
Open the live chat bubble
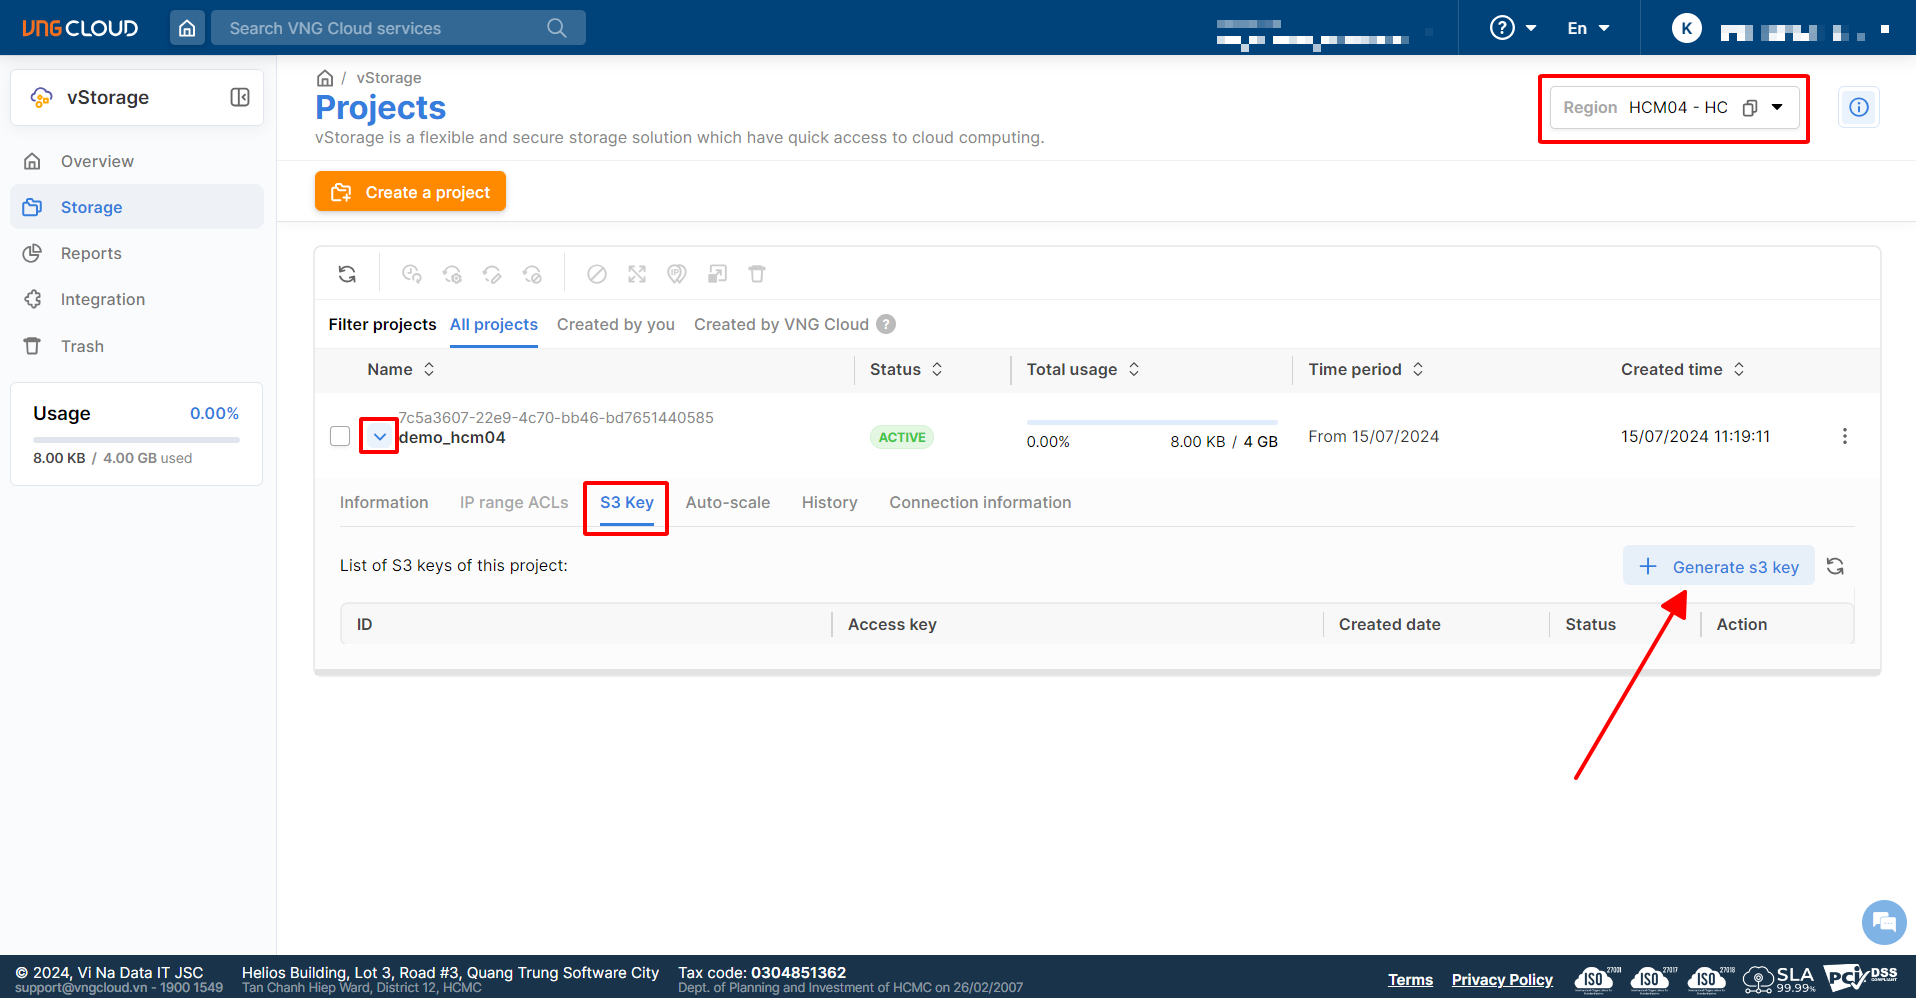click(1883, 921)
